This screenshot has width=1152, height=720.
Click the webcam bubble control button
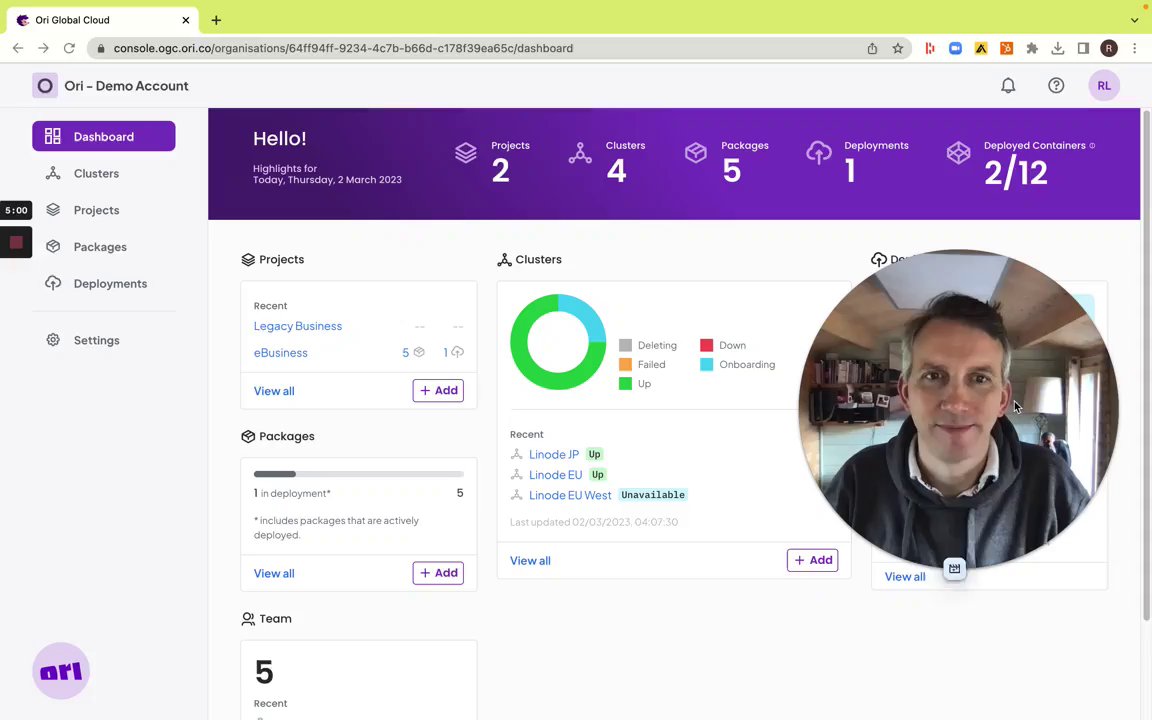tap(954, 568)
